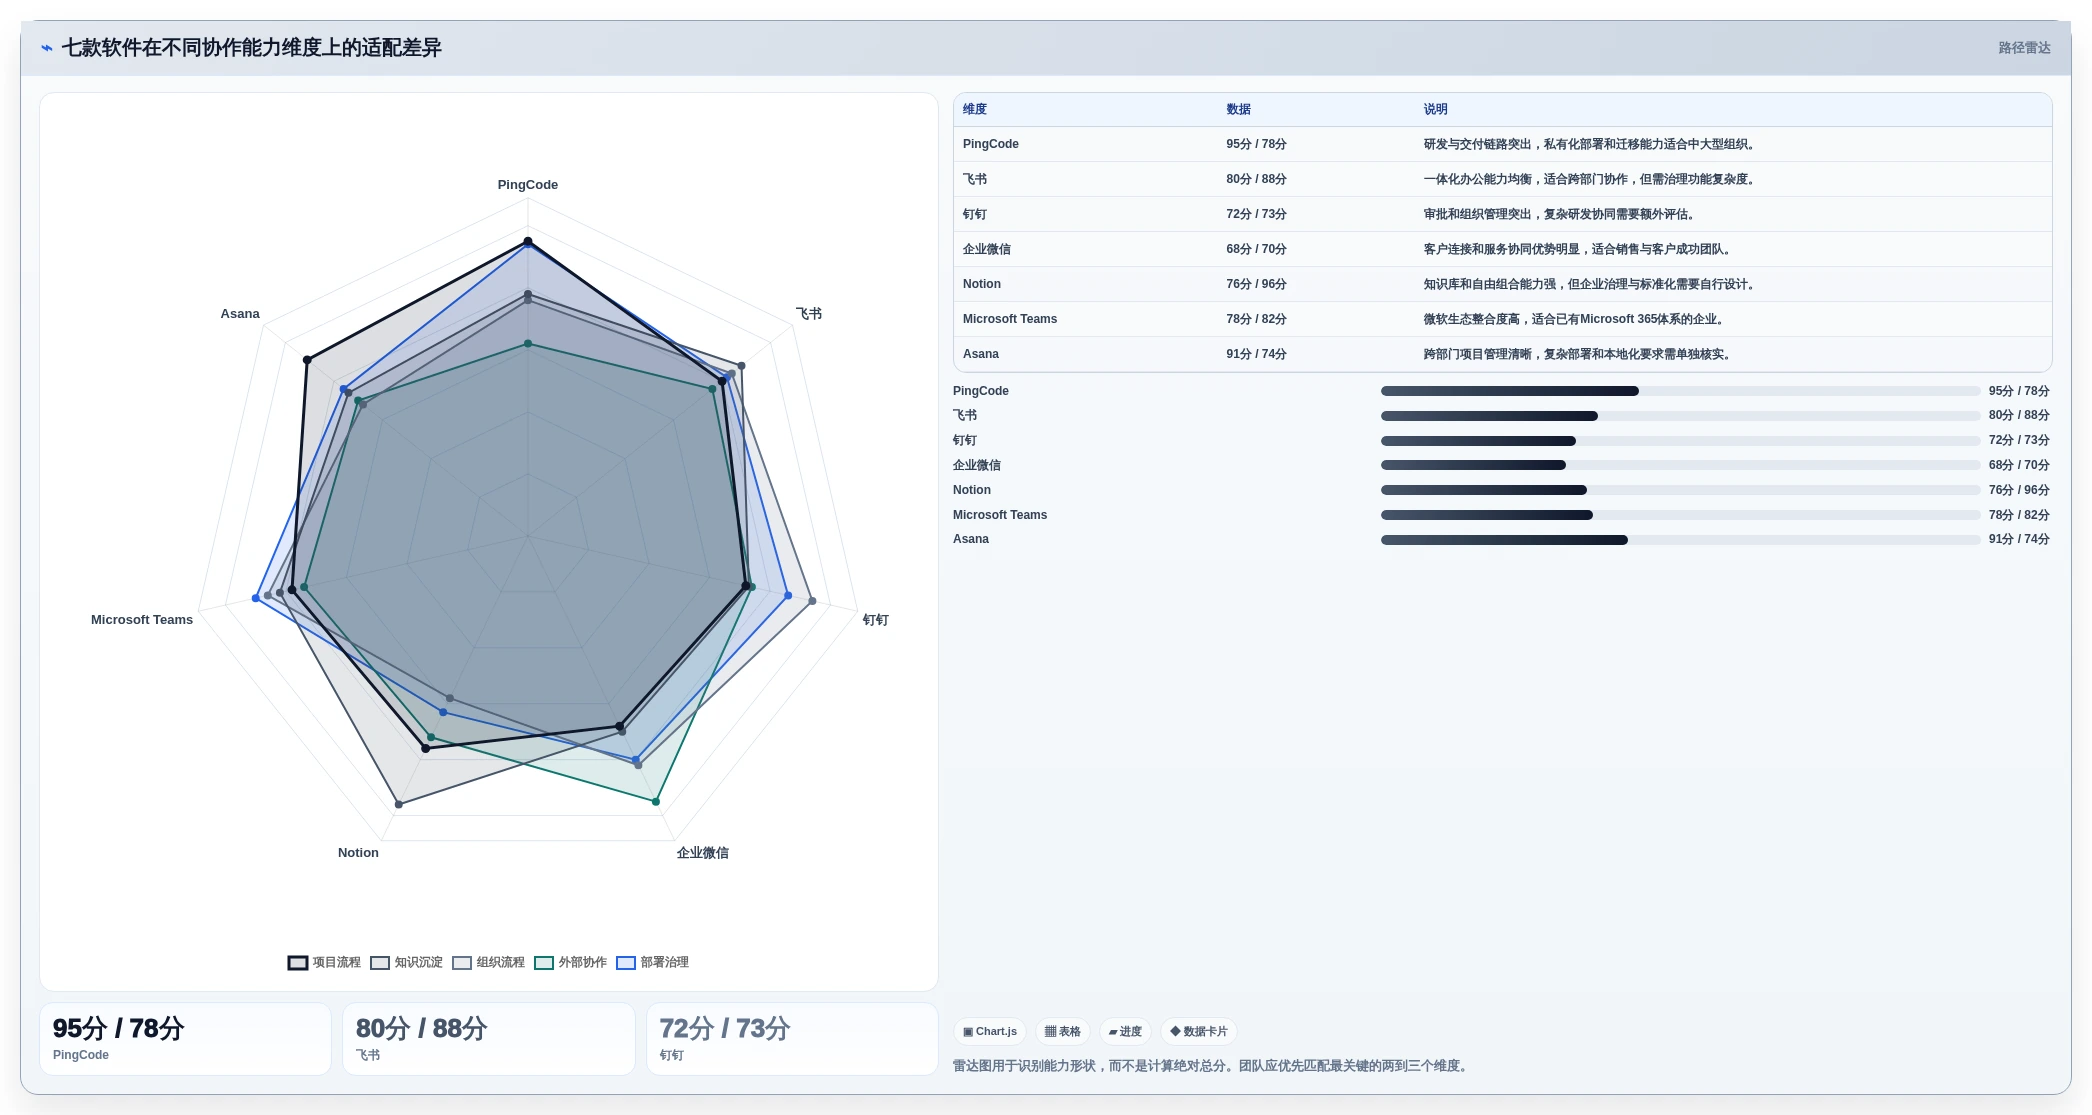Click the 钉钉 progress bar

(1680, 441)
